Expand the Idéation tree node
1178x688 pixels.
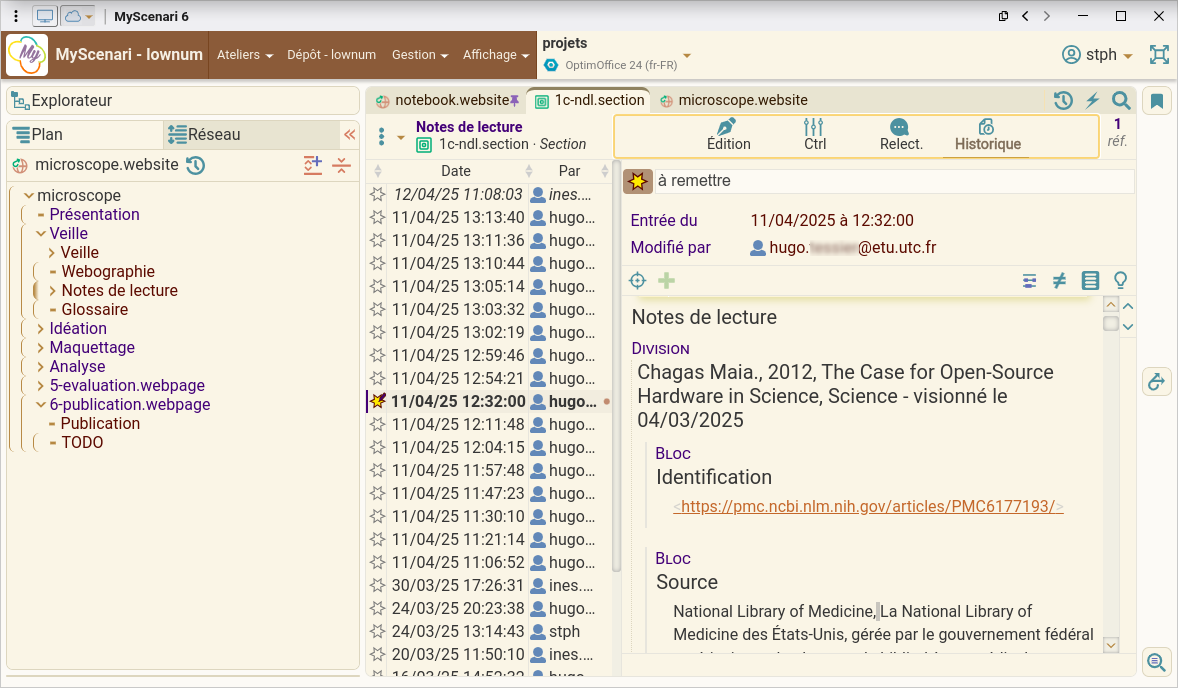tap(40, 328)
